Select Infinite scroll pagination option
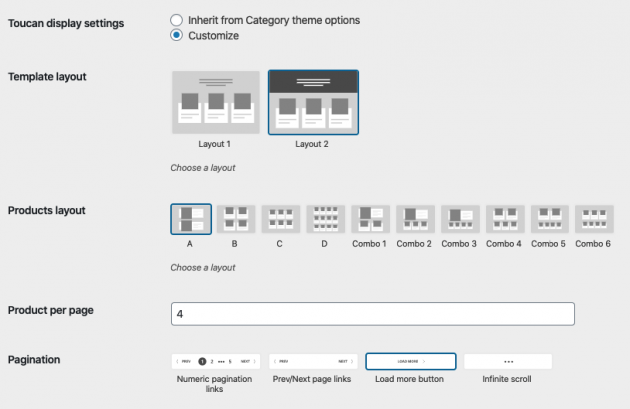Screen dimensions: 630x409 tap(507, 361)
